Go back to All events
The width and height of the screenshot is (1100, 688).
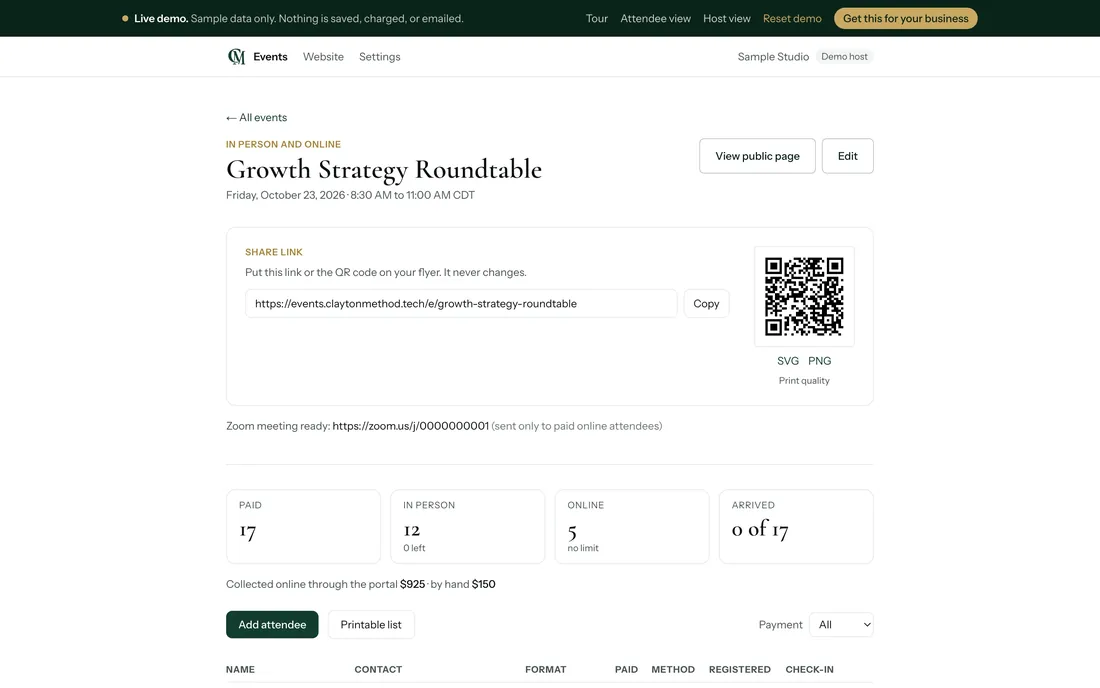(257, 117)
